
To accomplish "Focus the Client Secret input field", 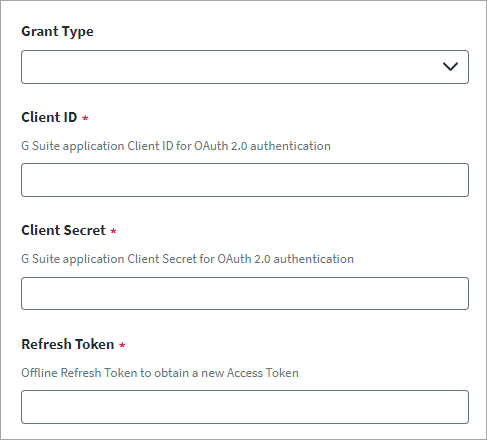I will pos(245,293).
